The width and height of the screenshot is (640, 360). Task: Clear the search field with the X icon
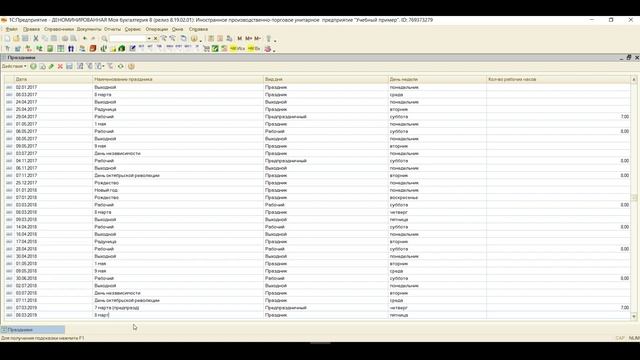click(x=156, y=38)
